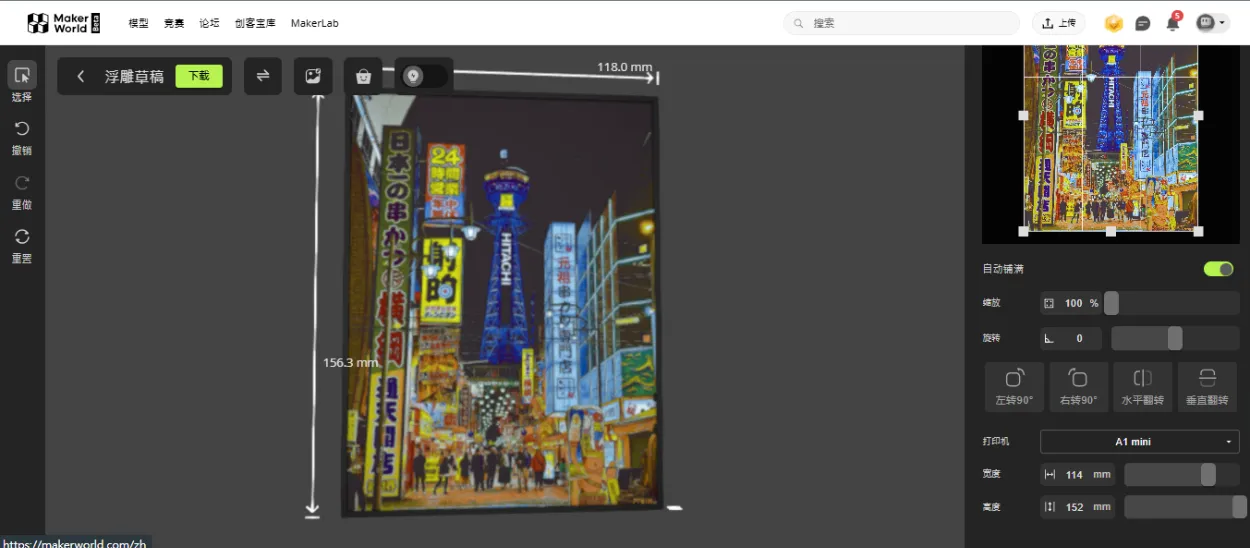1250x548 pixels.
Task: Go back using the arrow beside 浮雕草稿
Action: coord(81,76)
